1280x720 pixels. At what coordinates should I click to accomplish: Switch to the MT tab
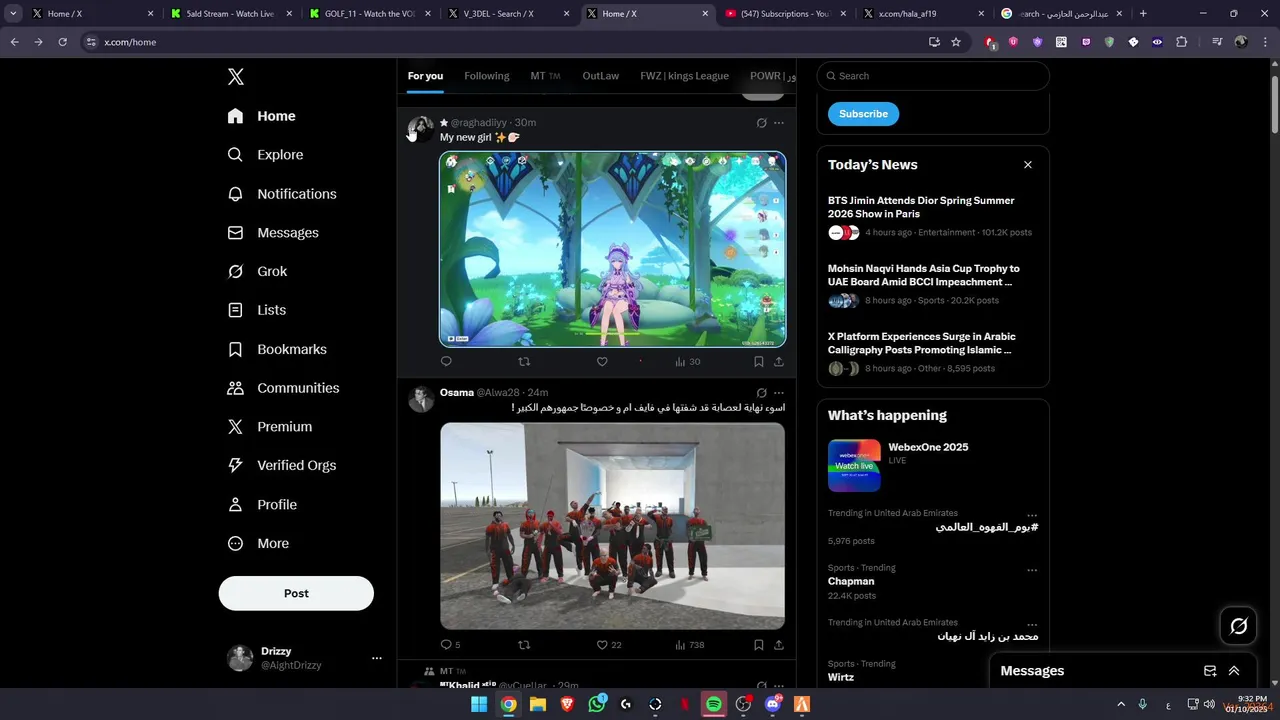[545, 76]
